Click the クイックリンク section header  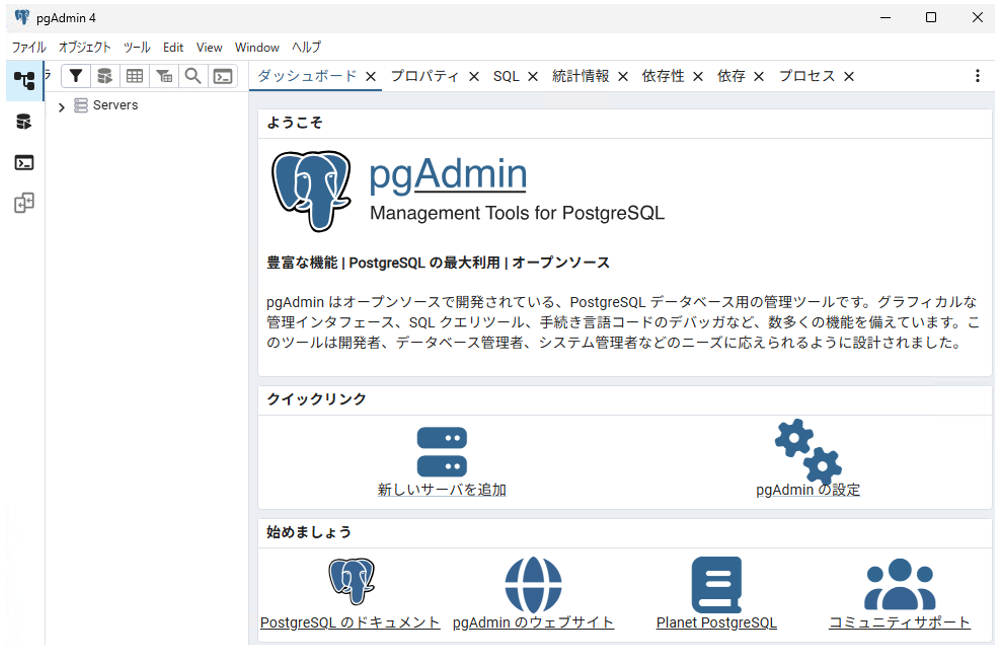316,399
